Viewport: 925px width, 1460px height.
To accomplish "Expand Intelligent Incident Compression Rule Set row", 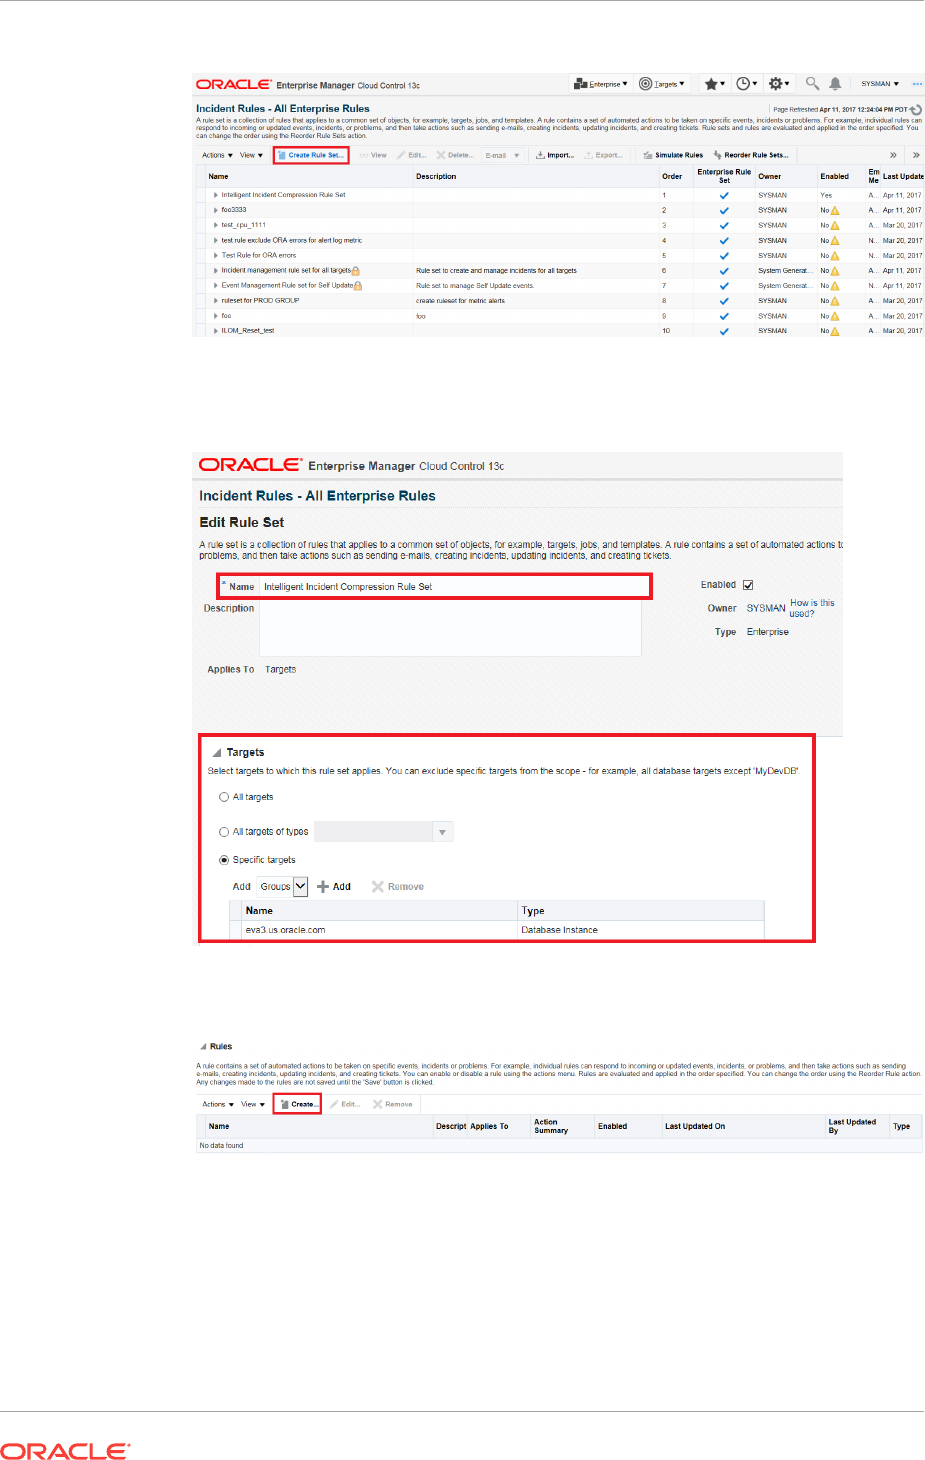I will point(216,195).
